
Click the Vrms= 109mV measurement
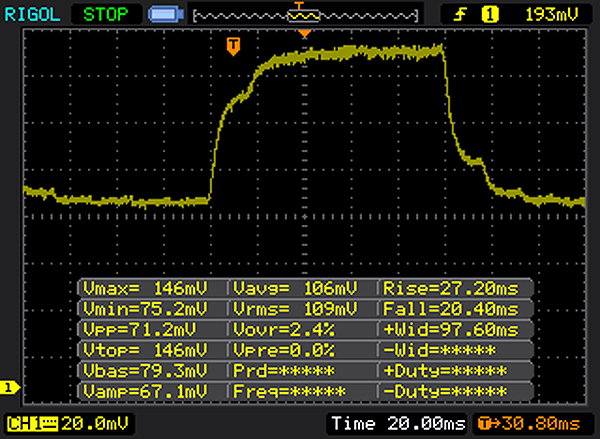click(x=295, y=308)
